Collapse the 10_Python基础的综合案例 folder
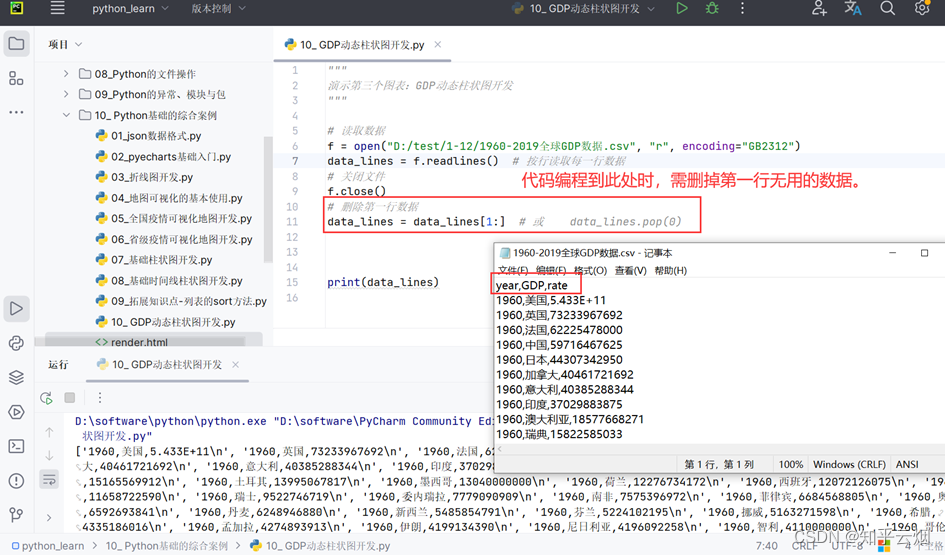945x555 pixels. coord(66,115)
